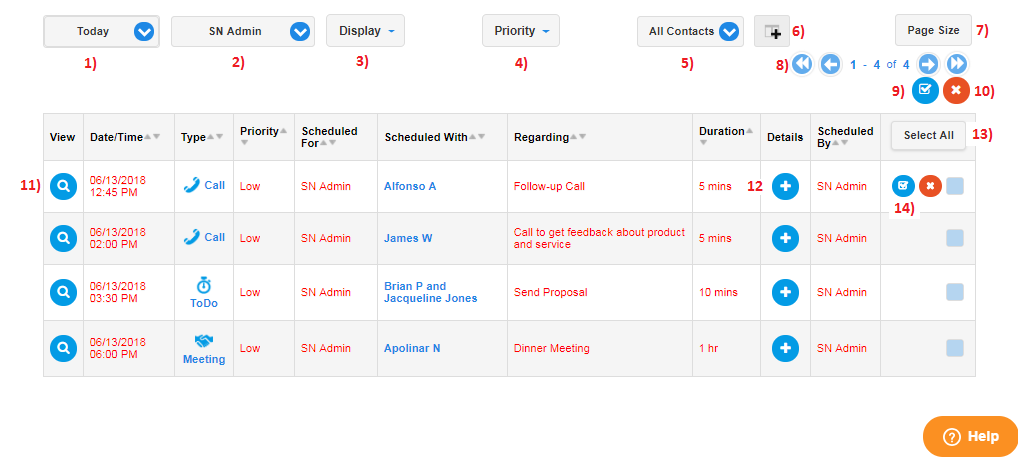This screenshot has width=1018, height=466.
Task: Expand the SN Admin user dropdown
Action: (x=243, y=31)
